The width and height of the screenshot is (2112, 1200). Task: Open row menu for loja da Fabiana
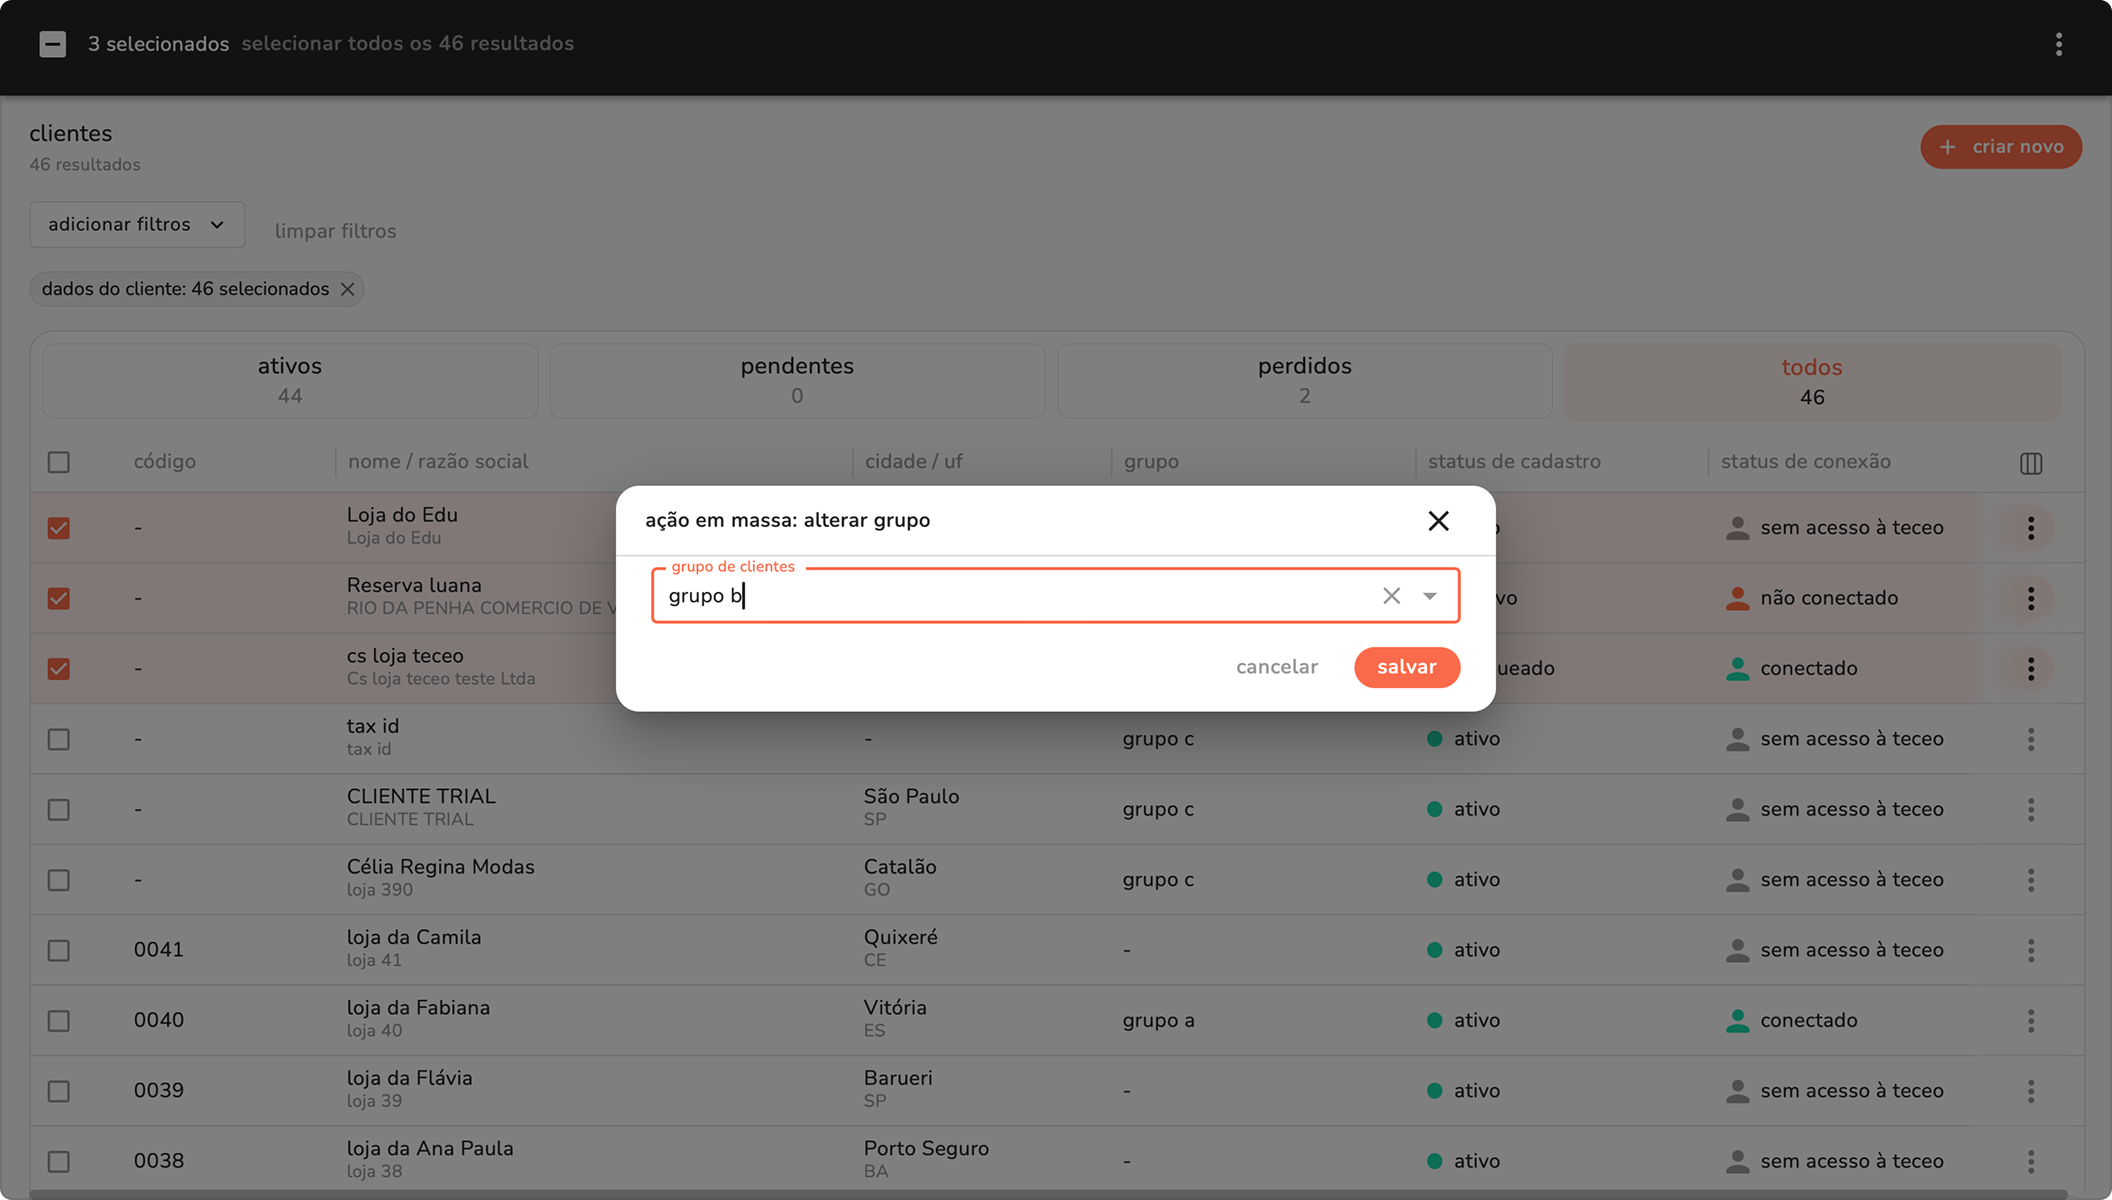click(2030, 1021)
